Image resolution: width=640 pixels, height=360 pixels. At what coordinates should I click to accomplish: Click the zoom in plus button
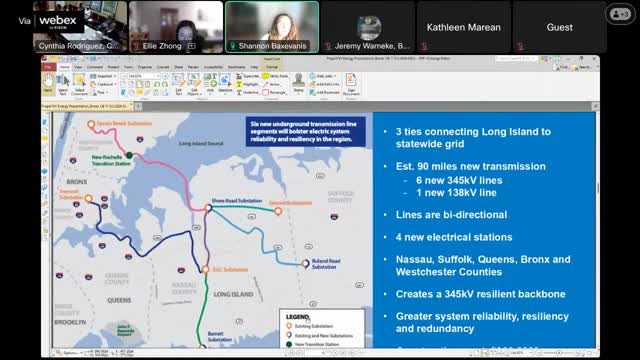[x=165, y=76]
